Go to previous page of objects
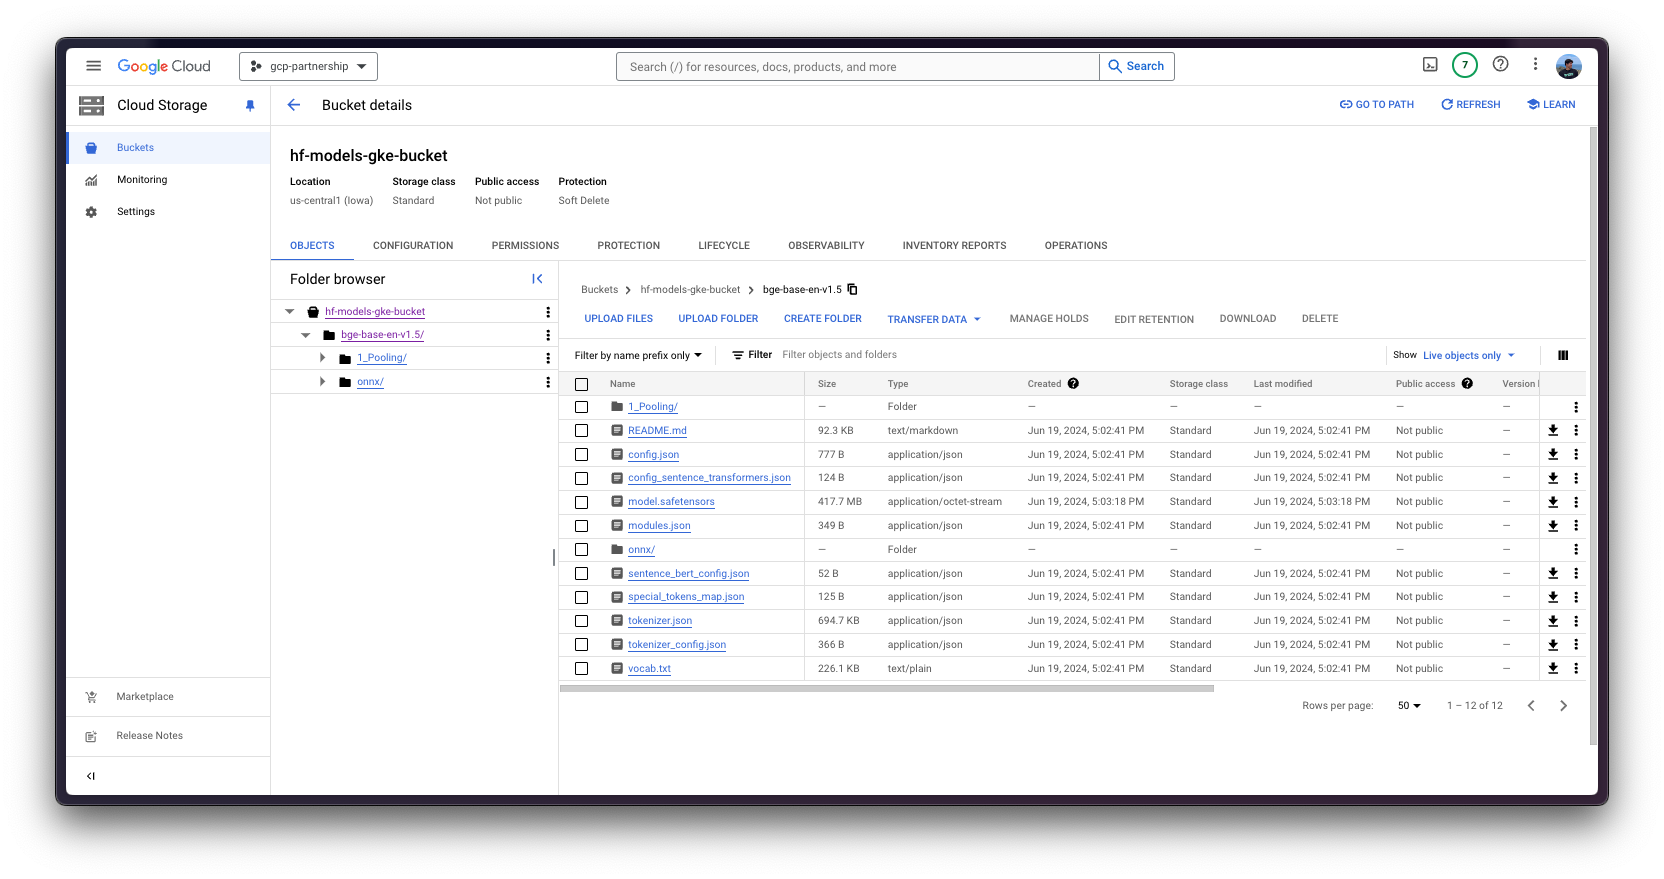 pyautogui.click(x=1531, y=706)
